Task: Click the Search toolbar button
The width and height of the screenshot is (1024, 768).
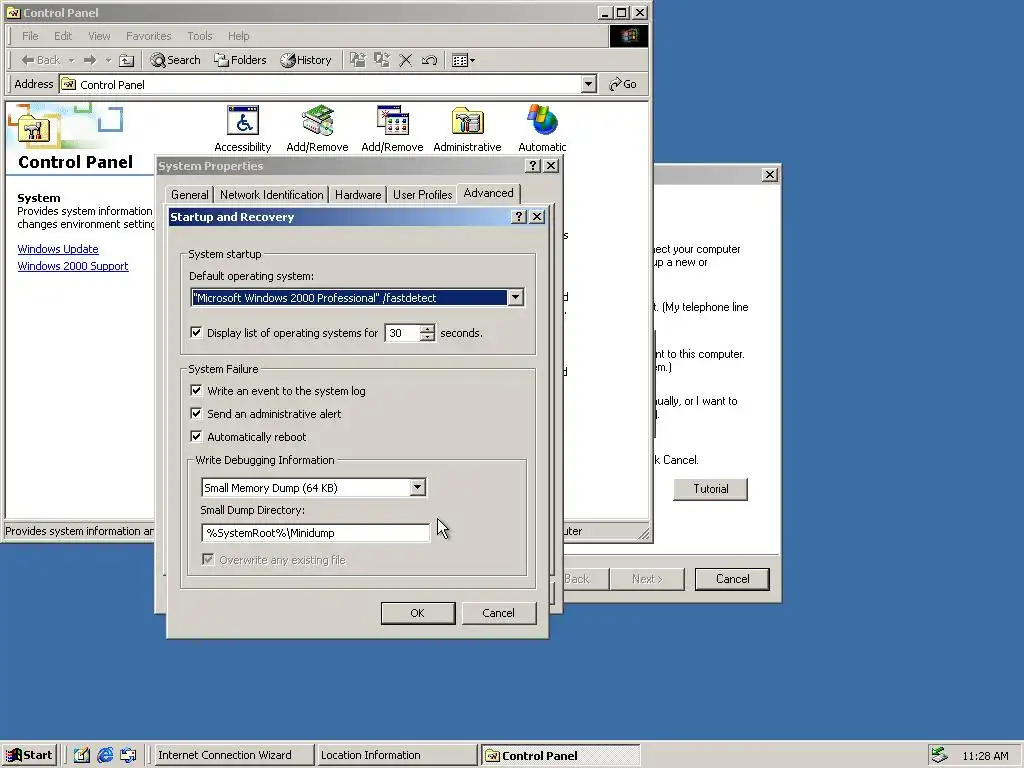Action: tap(175, 60)
